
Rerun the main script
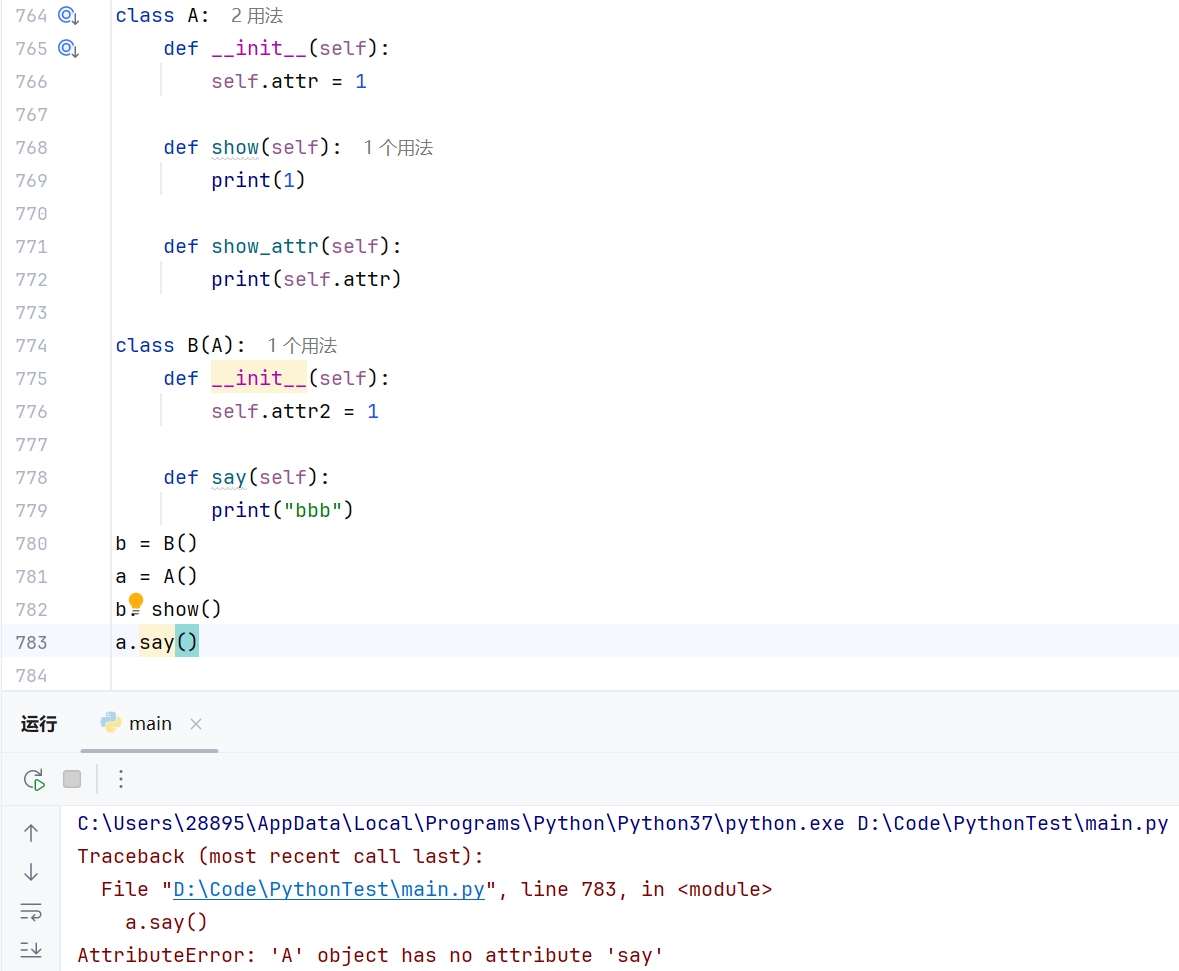[34, 779]
